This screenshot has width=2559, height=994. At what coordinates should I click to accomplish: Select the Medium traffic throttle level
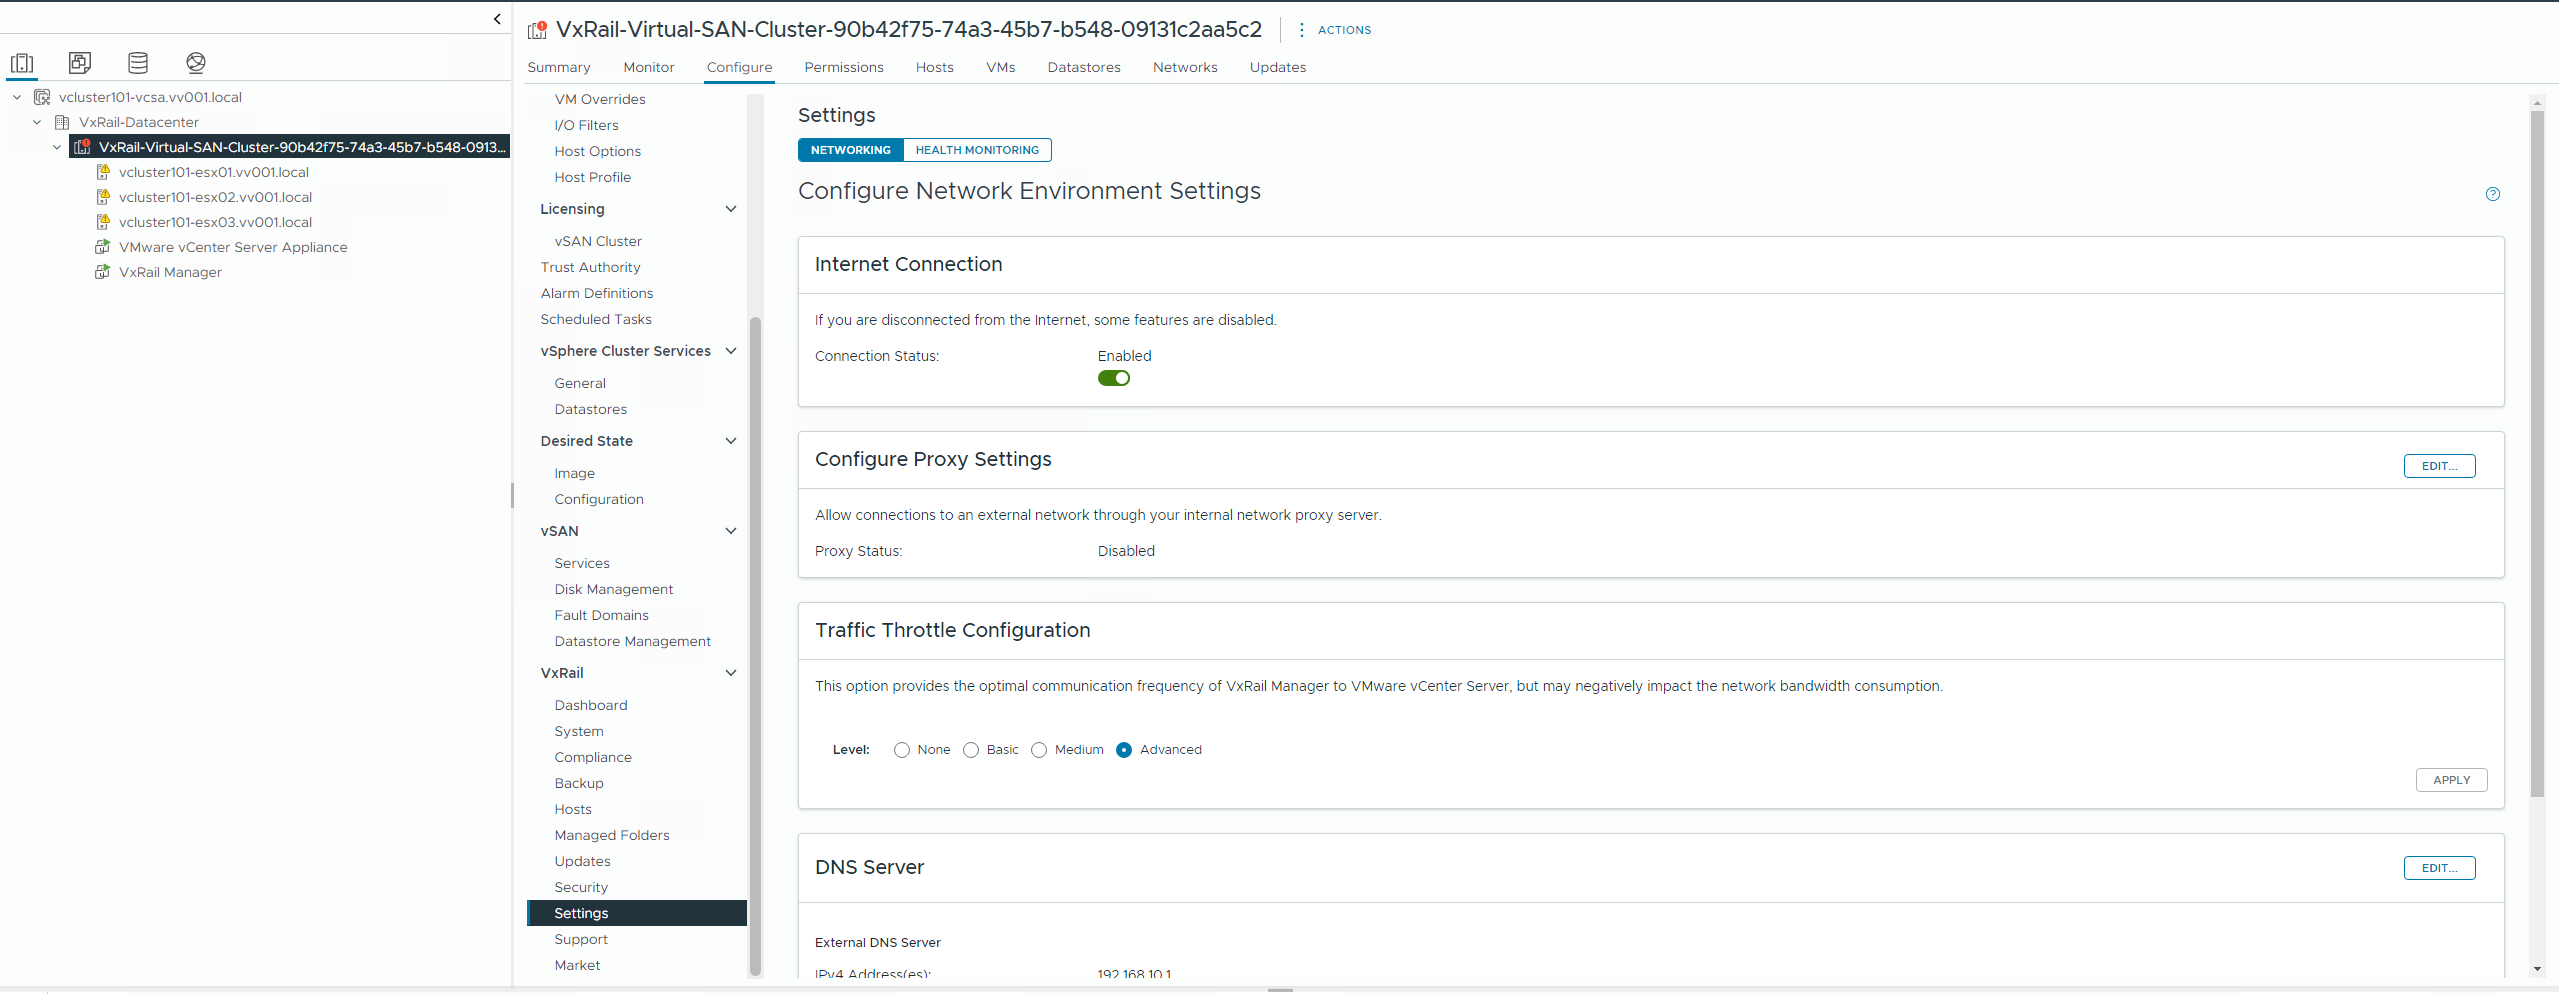click(1038, 749)
